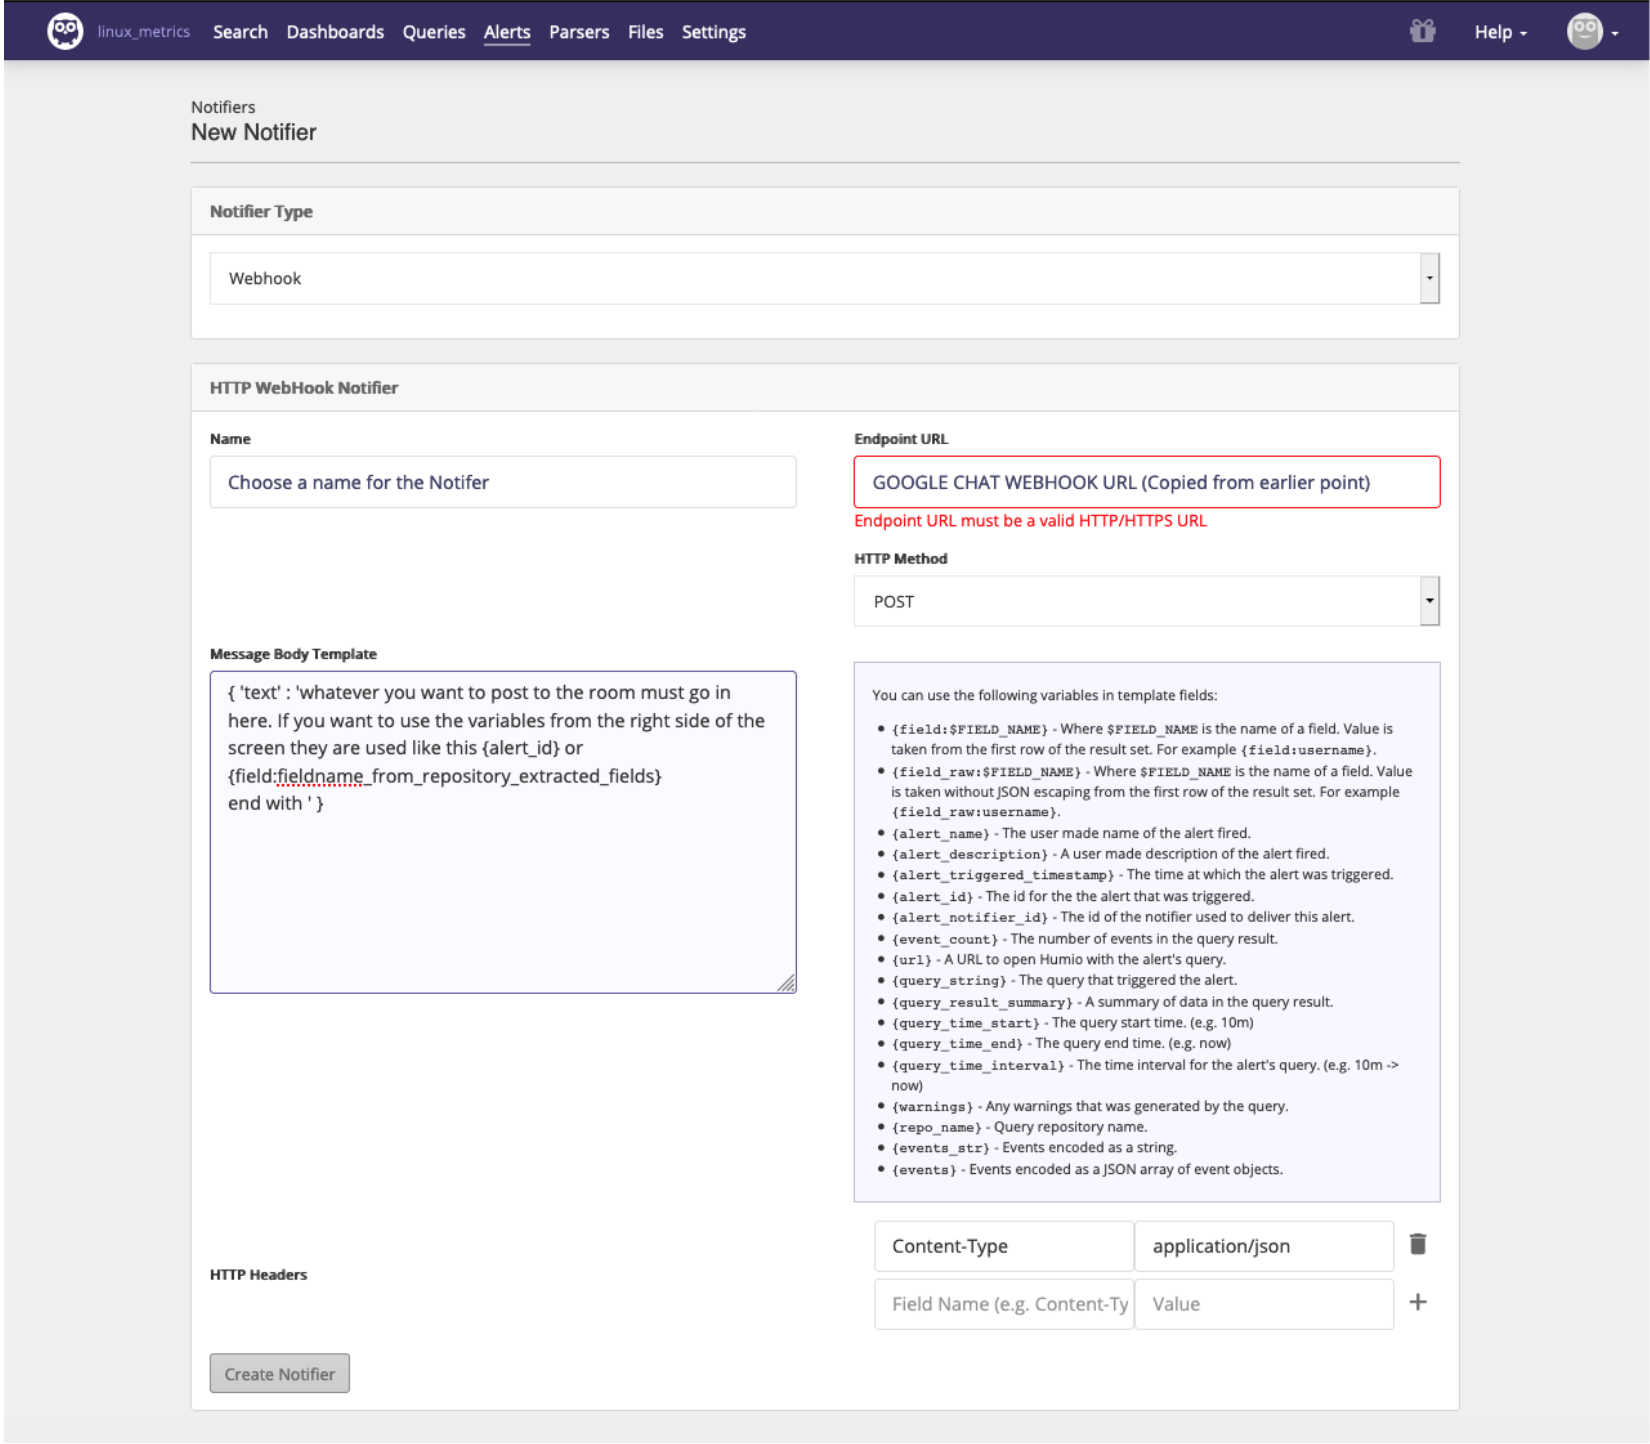Open the Parsers menu item

click(x=579, y=32)
